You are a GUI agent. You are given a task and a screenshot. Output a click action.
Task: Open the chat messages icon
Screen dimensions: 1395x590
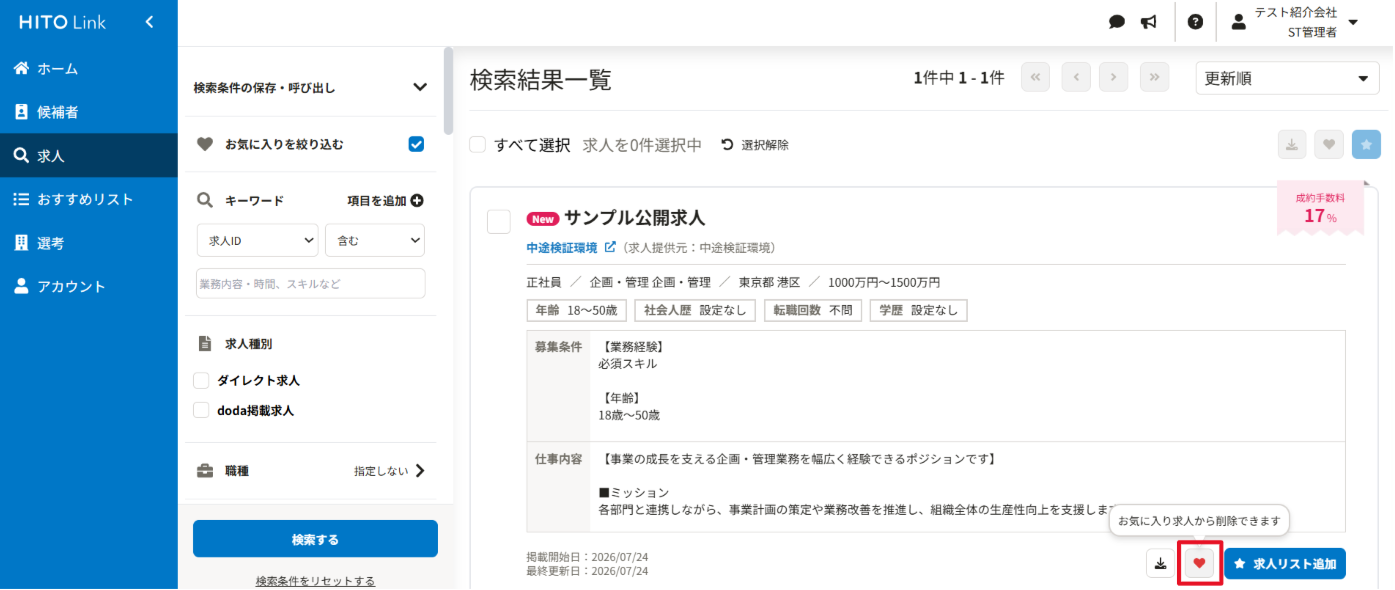(1117, 22)
